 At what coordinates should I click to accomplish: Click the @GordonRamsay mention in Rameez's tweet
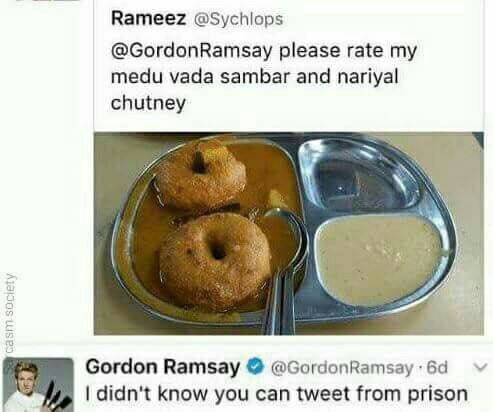192,51
